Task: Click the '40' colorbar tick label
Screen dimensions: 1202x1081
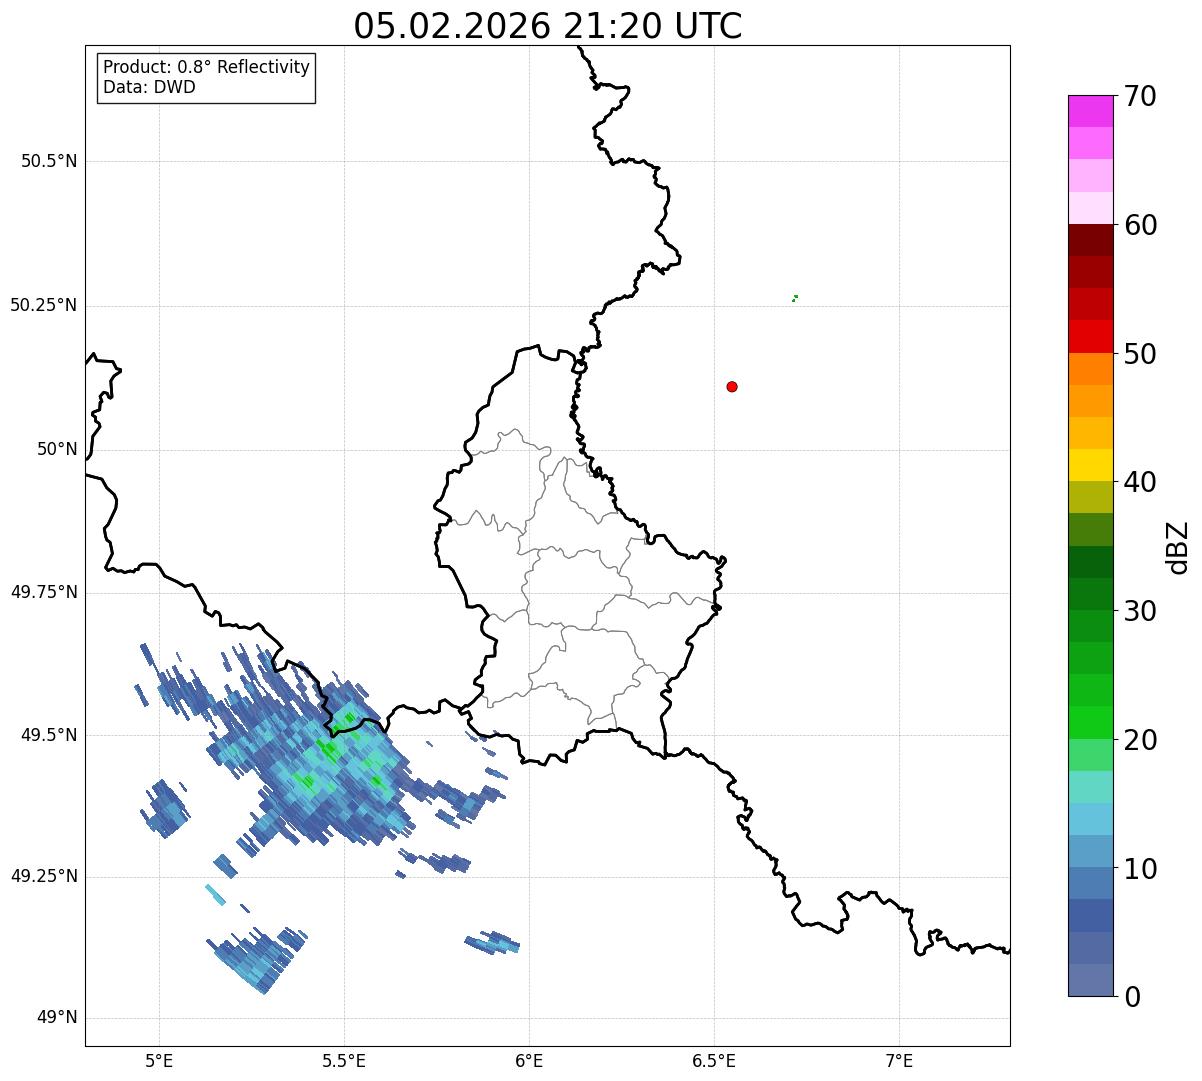Action: (1140, 482)
